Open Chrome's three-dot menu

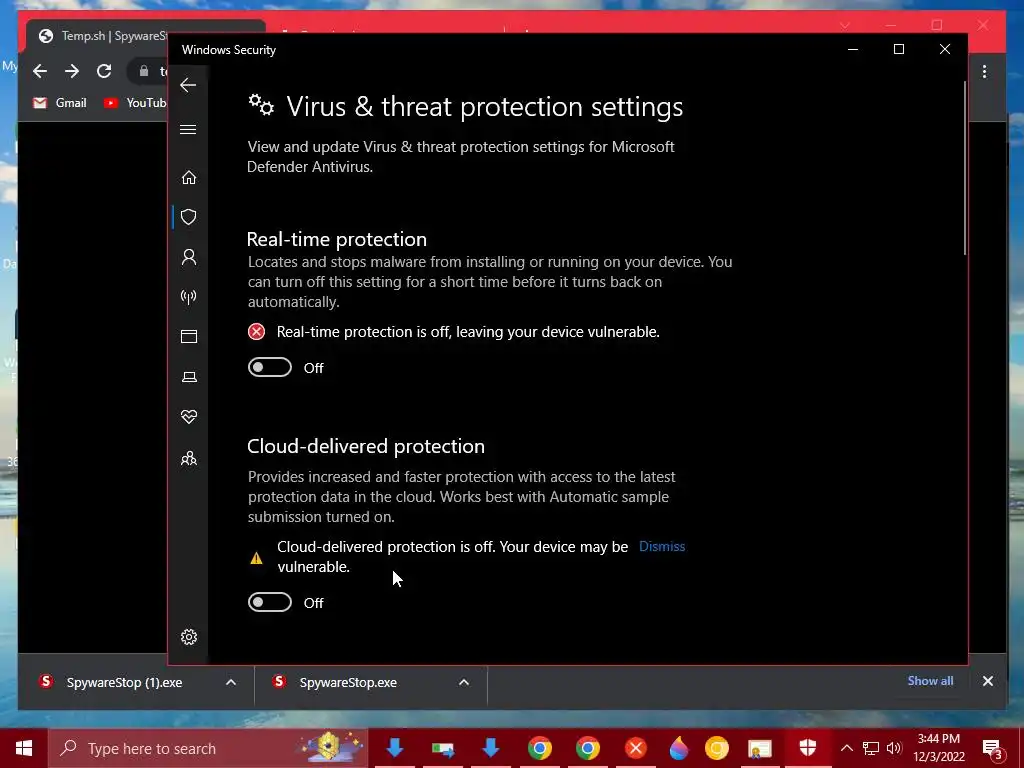tap(984, 72)
